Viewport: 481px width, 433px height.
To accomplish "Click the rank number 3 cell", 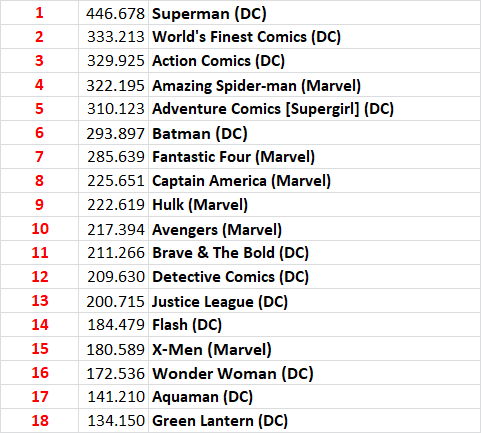I will pos(39,61).
